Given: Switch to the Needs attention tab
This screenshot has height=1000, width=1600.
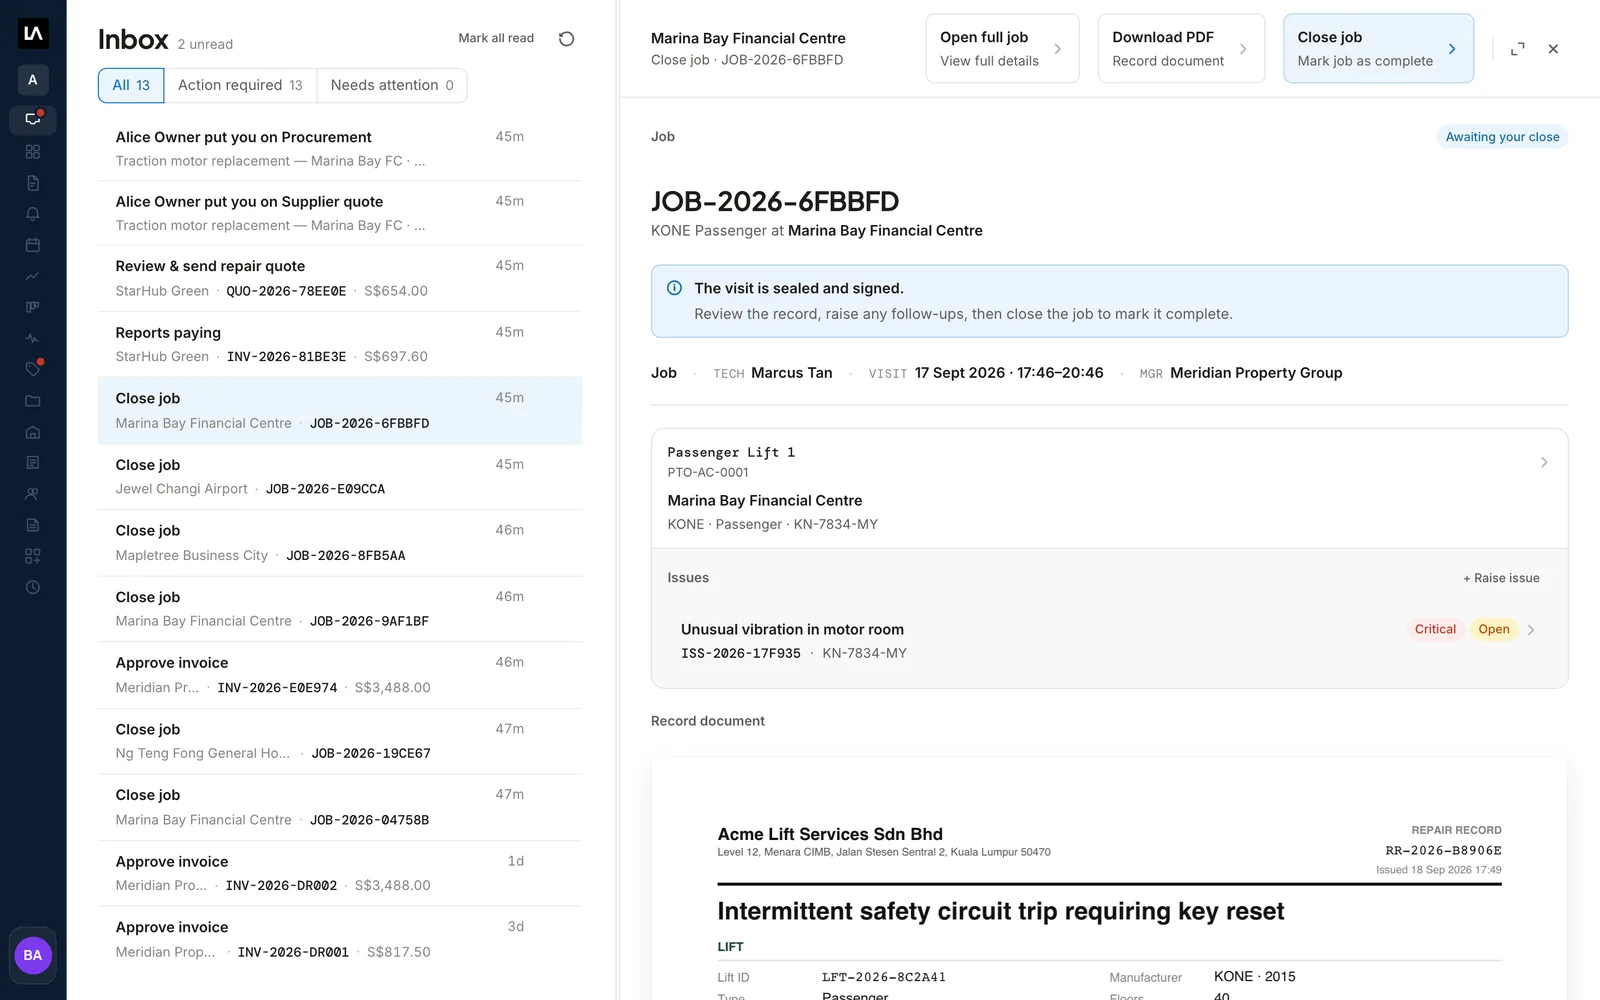Looking at the screenshot, I should pyautogui.click(x=392, y=85).
